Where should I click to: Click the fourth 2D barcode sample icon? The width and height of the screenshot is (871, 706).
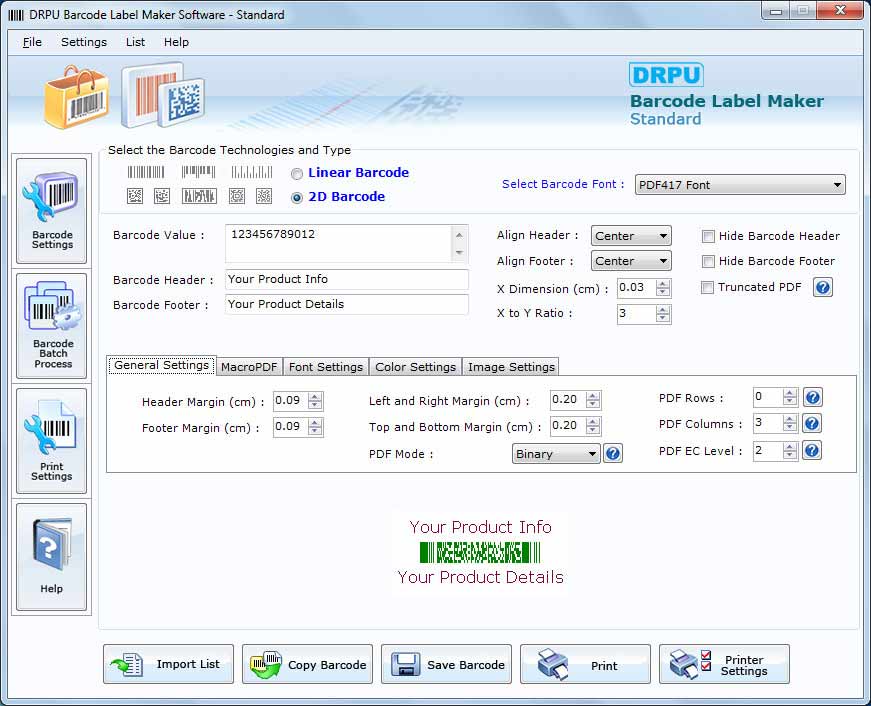pyautogui.click(x=237, y=196)
